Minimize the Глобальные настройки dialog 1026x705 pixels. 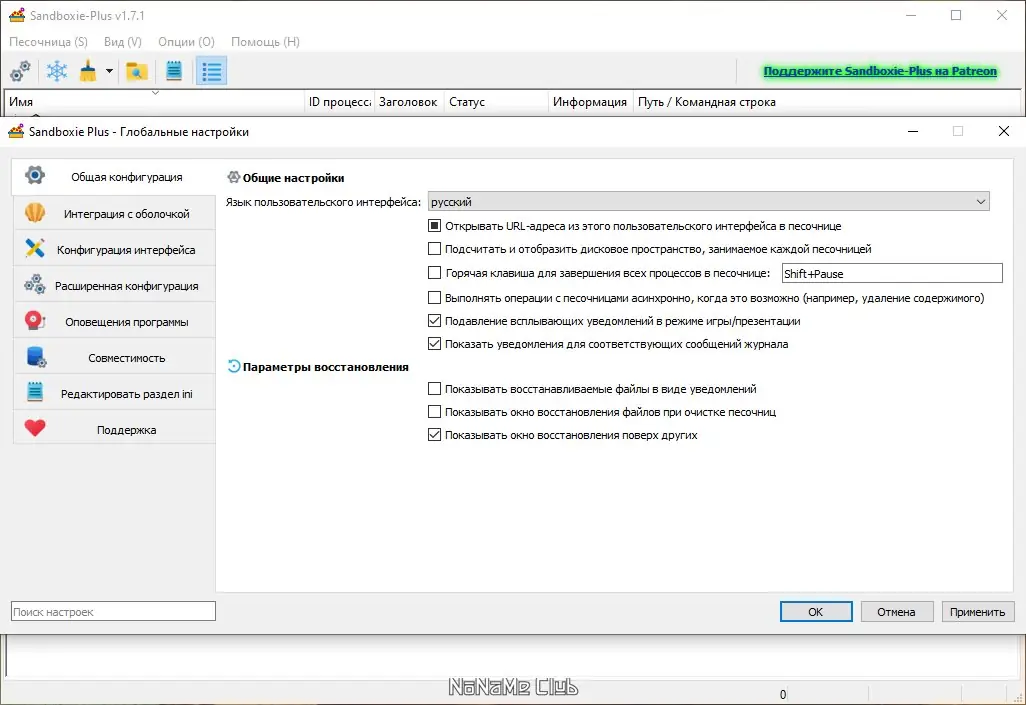pos(913,131)
